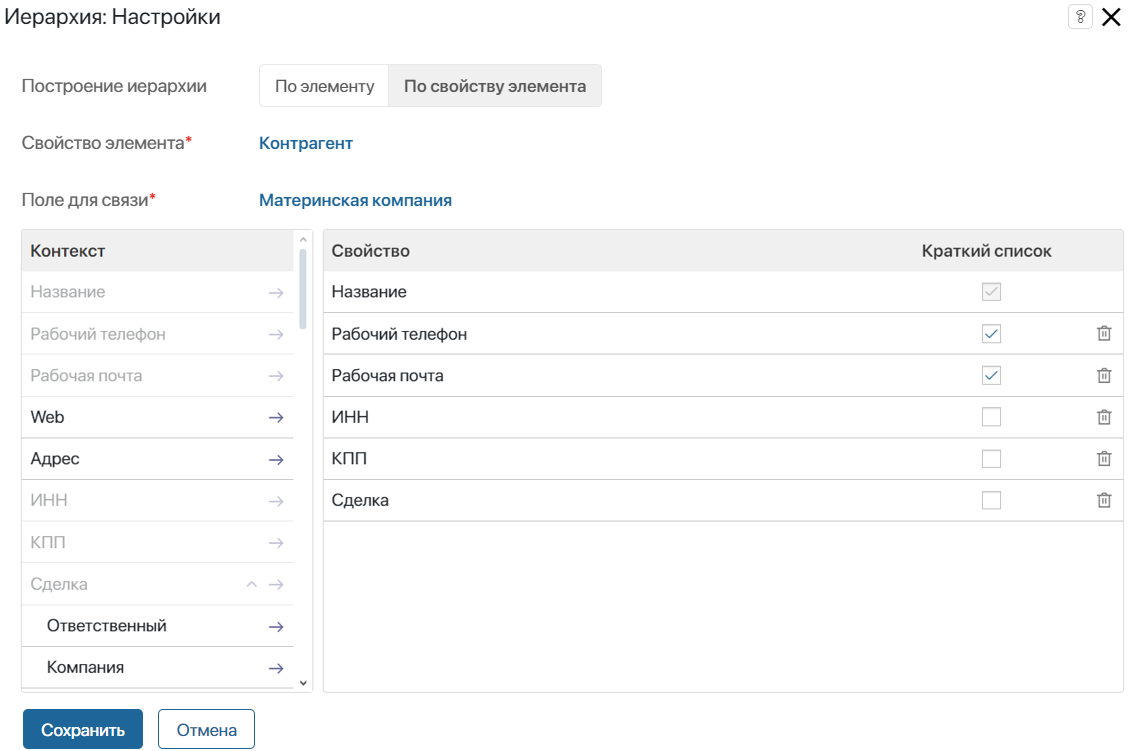Click the arrow beside Название in the context list
This screenshot has width=1134, height=751.
276,292
